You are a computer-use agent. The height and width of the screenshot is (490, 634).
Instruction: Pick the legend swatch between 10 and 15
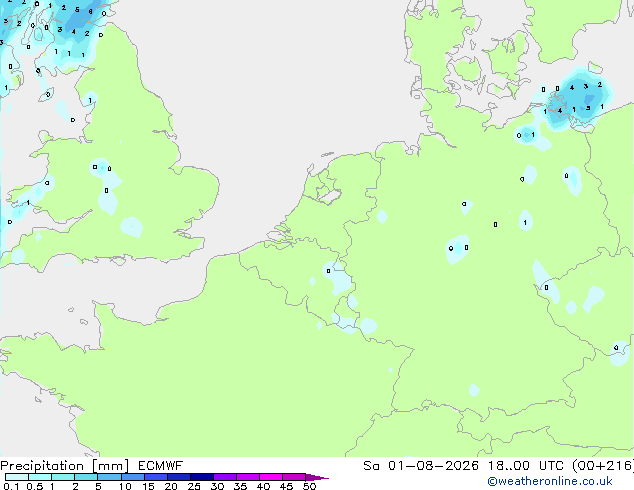pos(133,477)
